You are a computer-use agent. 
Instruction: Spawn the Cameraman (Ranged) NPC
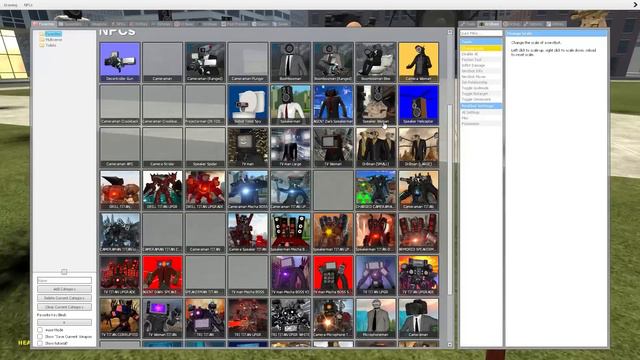(205, 62)
